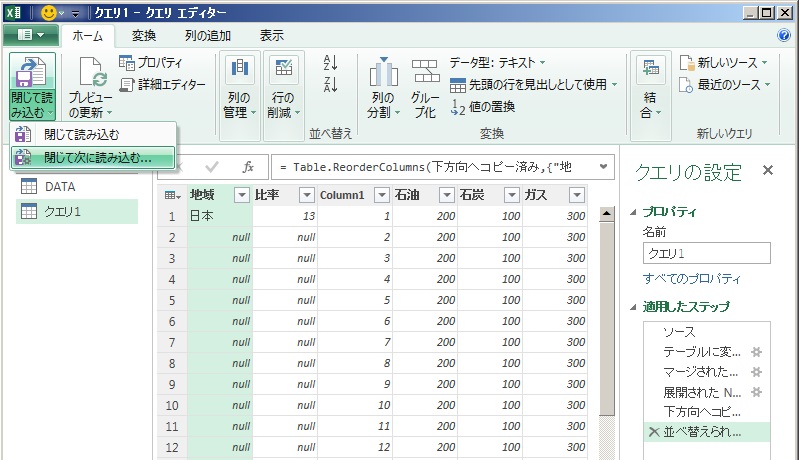Screen dimensions: 799x460
Task: Click the smiley feedback icon in title bar
Action: point(48,13)
